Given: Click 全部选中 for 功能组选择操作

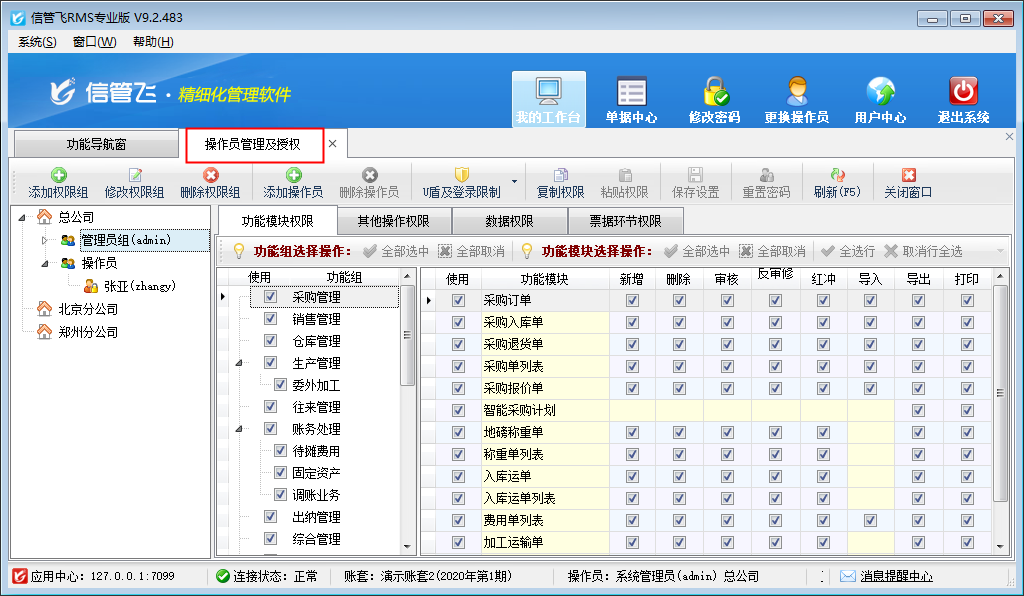Looking at the screenshot, I should 396,251.
